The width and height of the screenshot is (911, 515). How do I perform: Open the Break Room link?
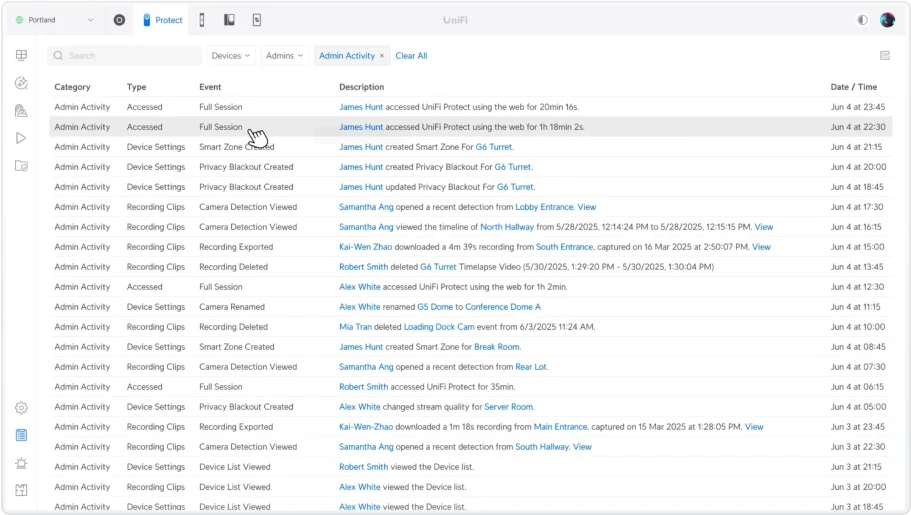click(497, 347)
